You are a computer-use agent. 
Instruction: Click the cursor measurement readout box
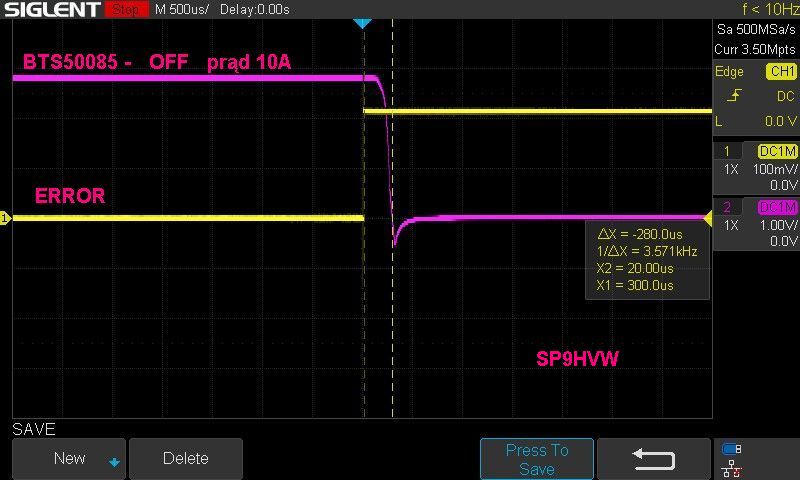point(647,260)
